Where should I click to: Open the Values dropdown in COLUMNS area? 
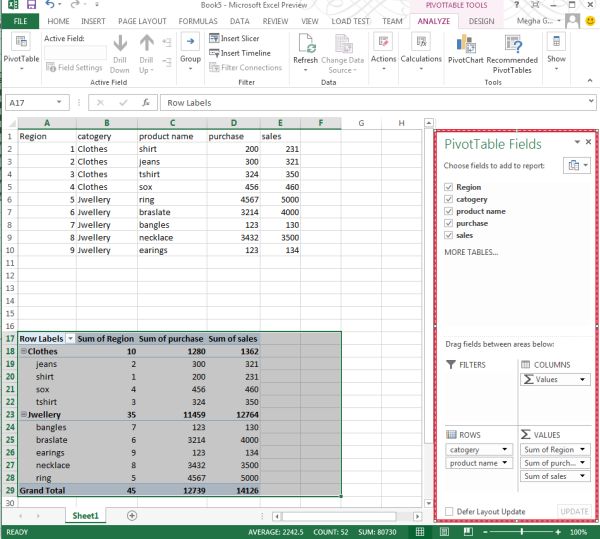(x=582, y=379)
